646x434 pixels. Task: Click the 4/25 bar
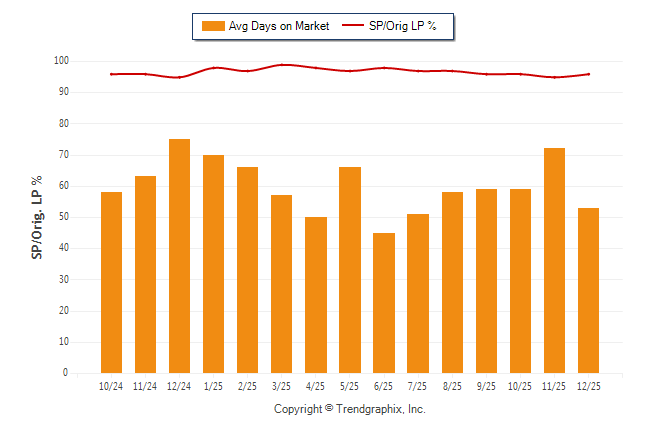pyautogui.click(x=315, y=295)
